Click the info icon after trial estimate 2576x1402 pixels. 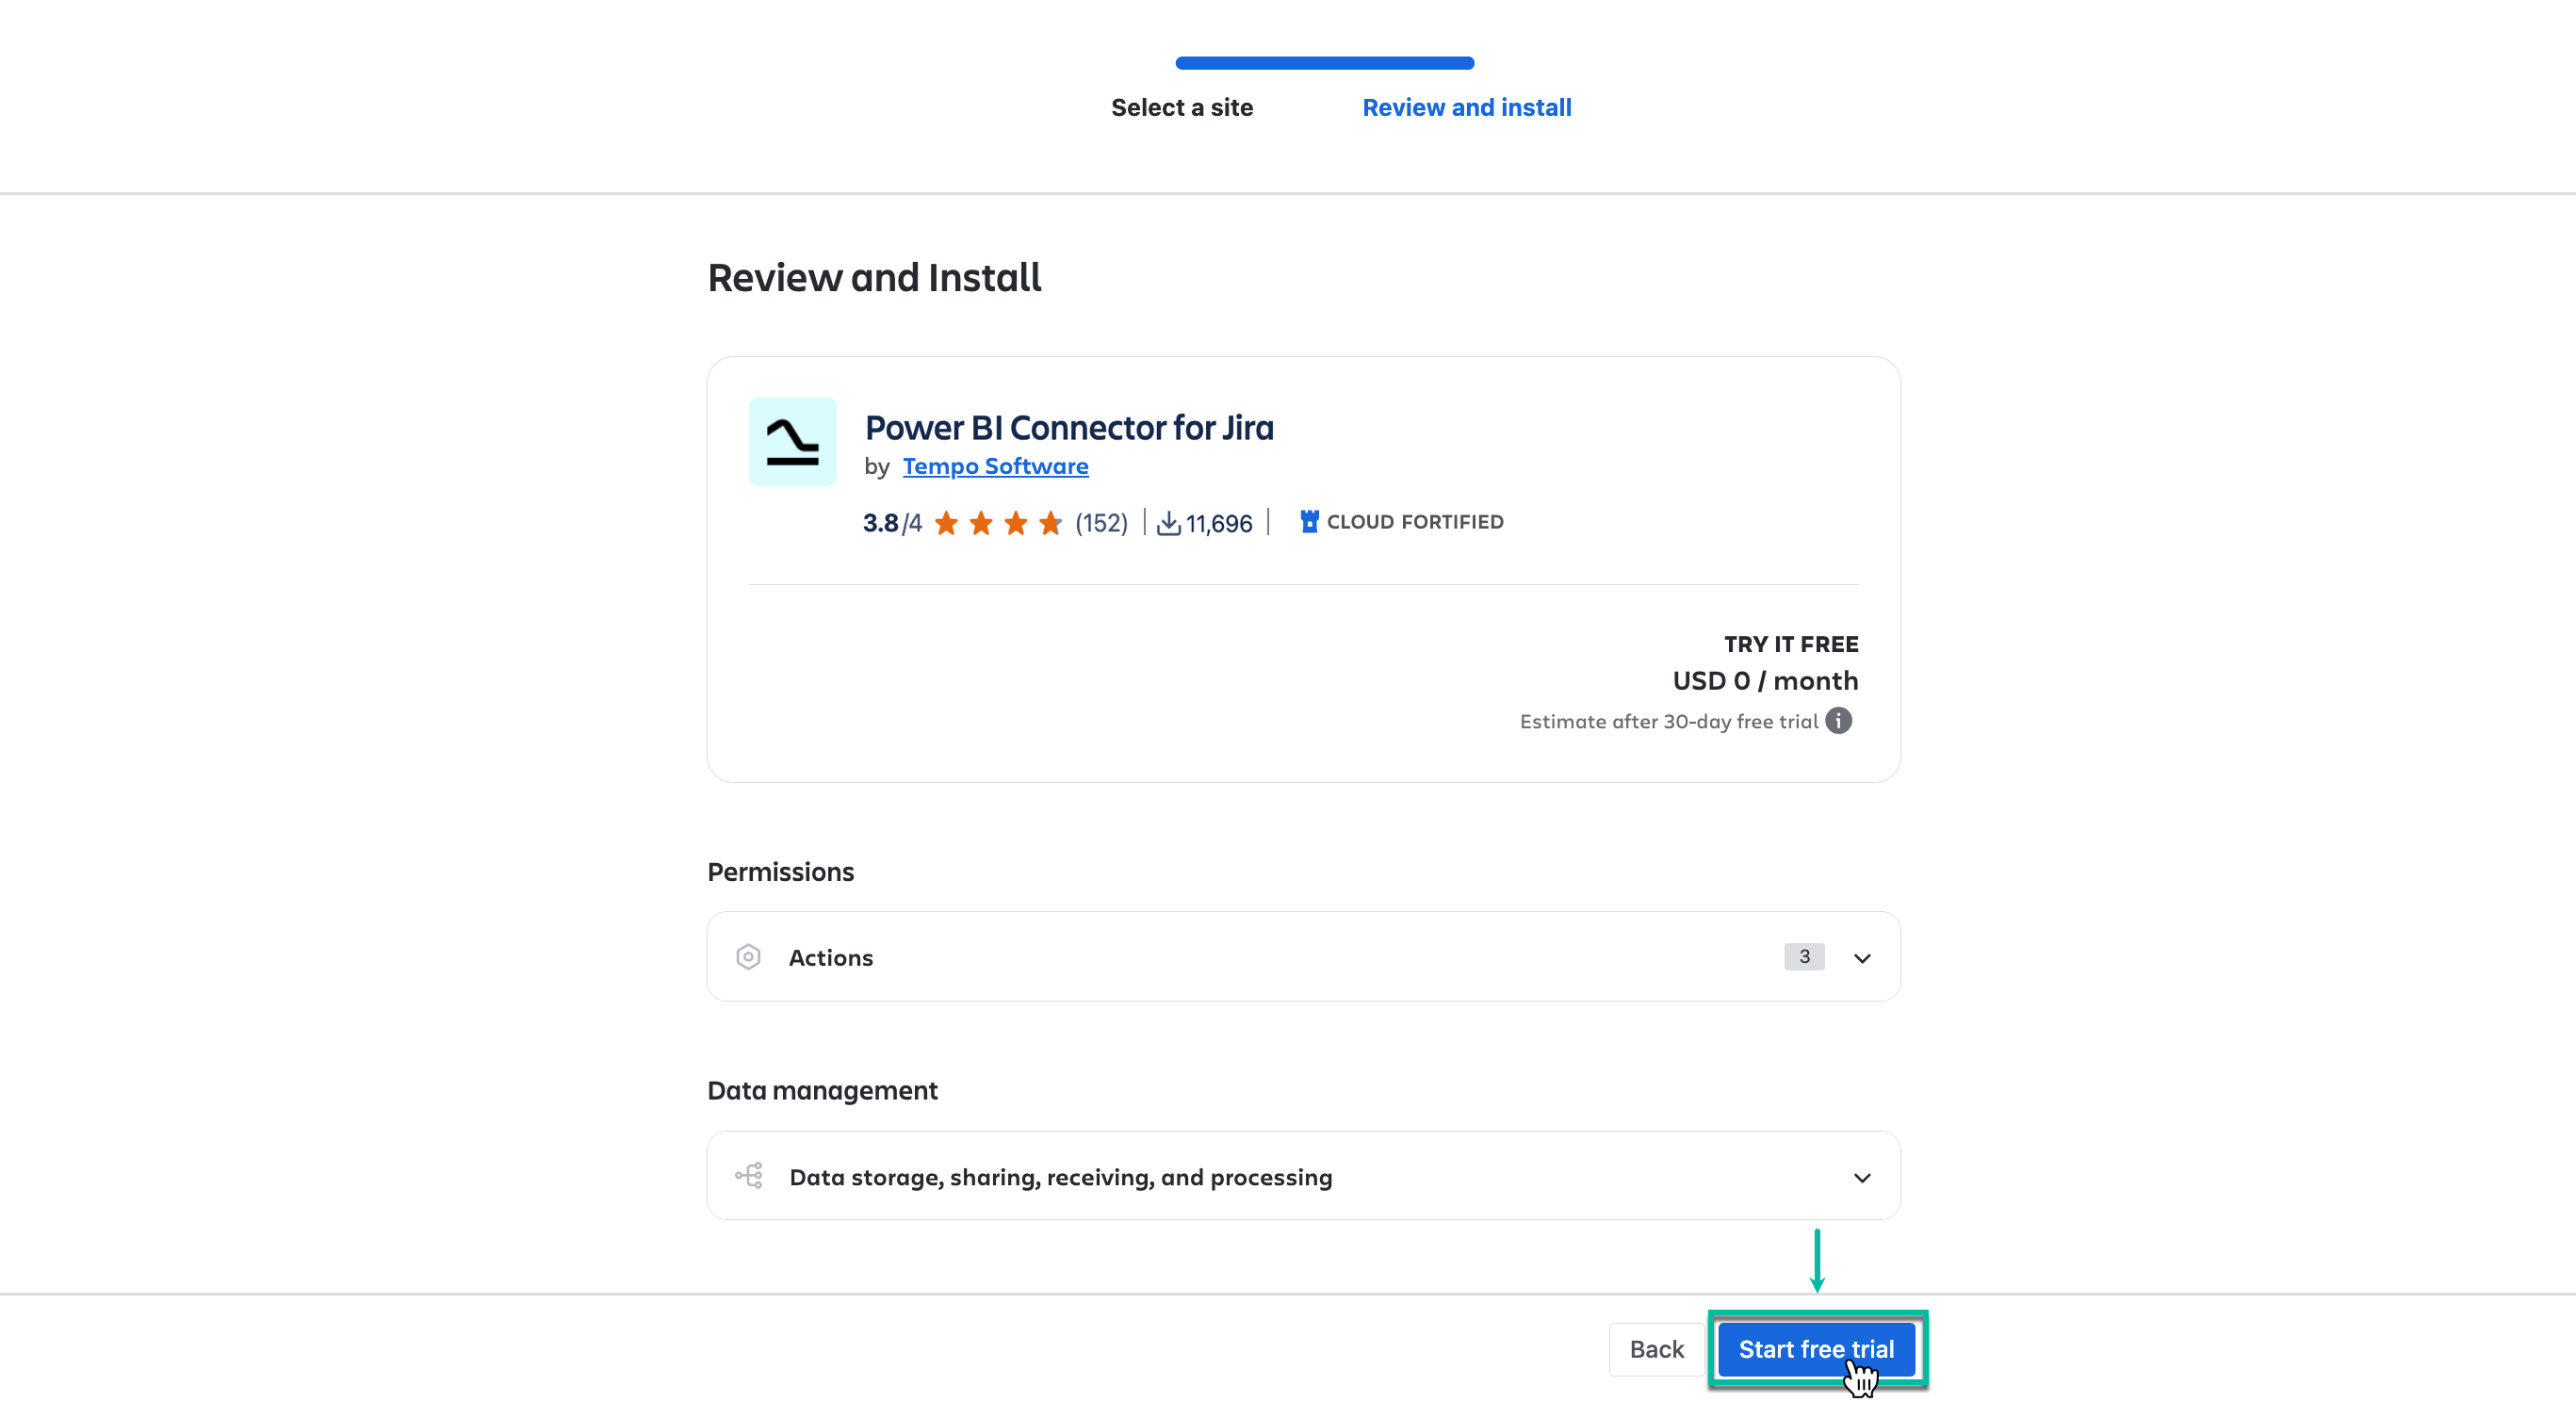(x=1839, y=721)
